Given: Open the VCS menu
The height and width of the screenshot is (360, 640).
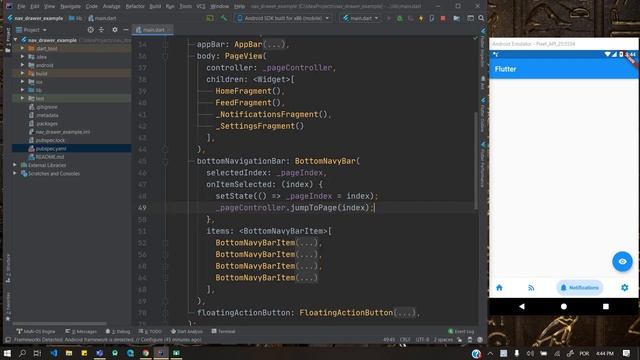Looking at the screenshot, I should [x=200, y=7].
